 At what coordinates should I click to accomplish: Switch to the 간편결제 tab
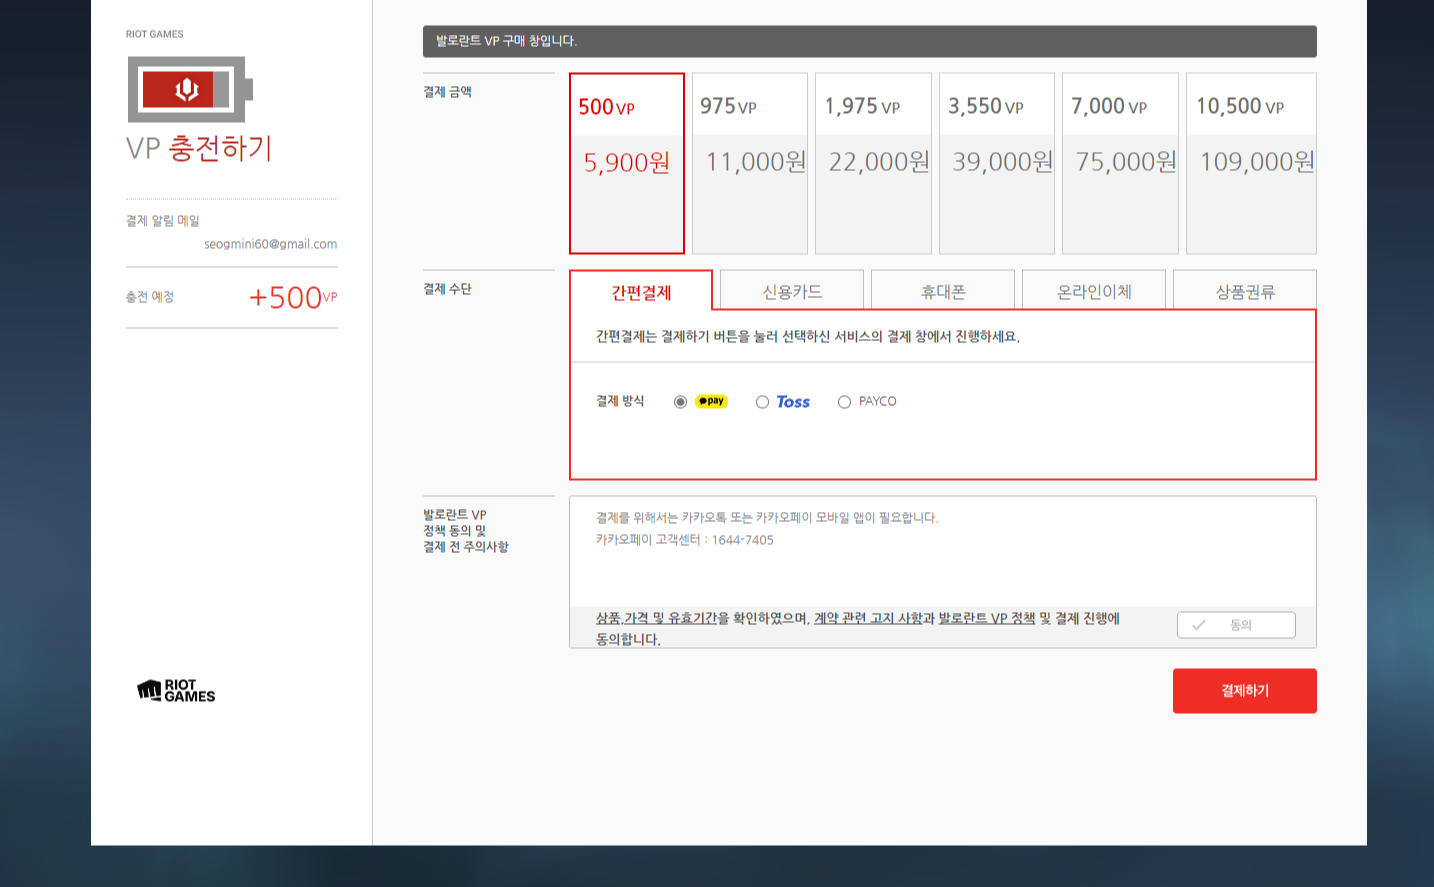click(641, 291)
